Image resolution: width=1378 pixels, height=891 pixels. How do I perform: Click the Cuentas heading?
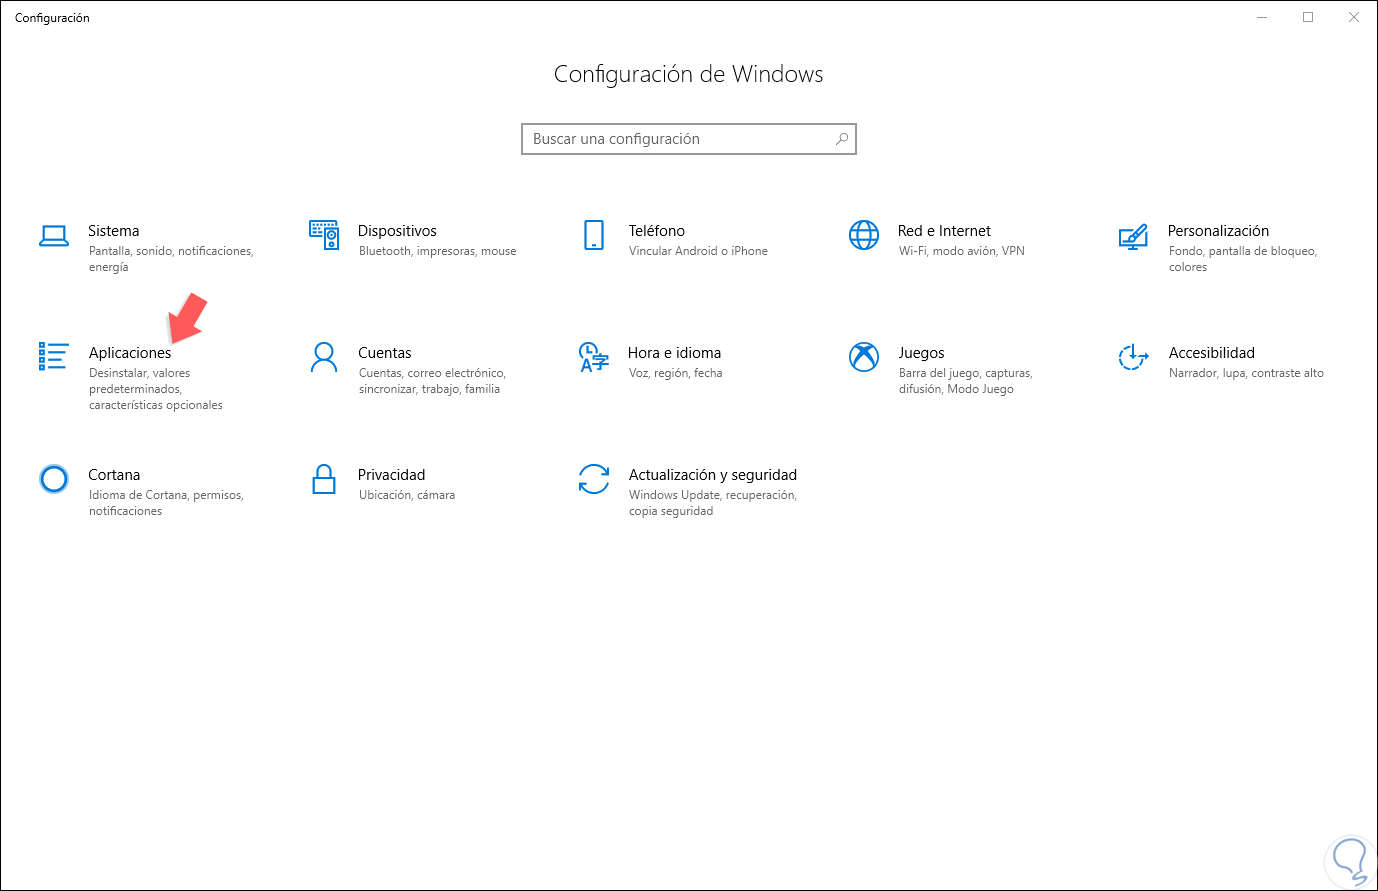385,353
